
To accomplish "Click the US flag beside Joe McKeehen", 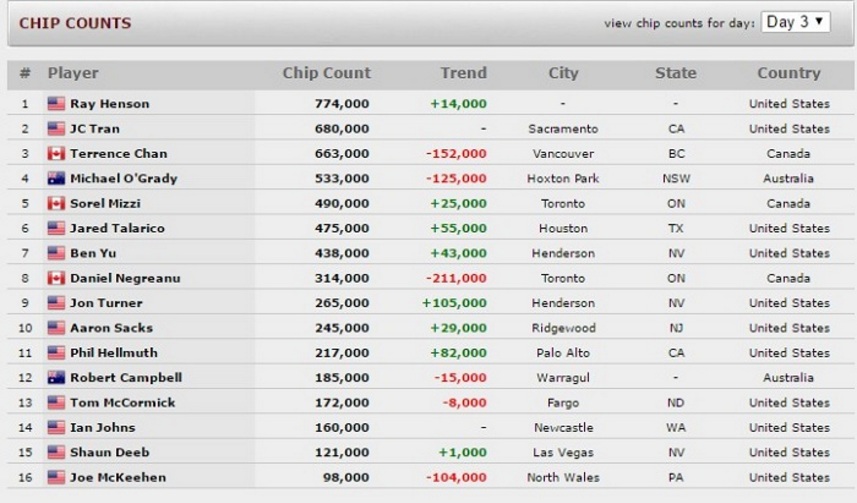I will click(56, 478).
